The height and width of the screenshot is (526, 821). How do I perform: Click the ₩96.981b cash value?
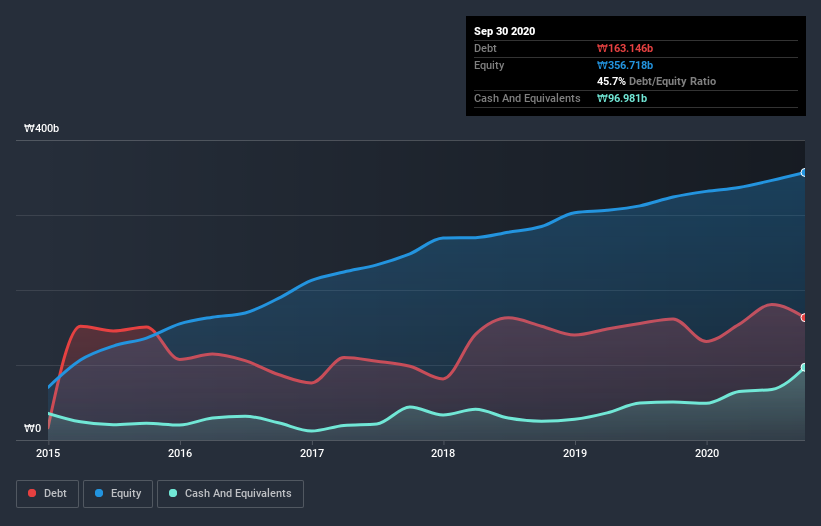[x=622, y=98]
